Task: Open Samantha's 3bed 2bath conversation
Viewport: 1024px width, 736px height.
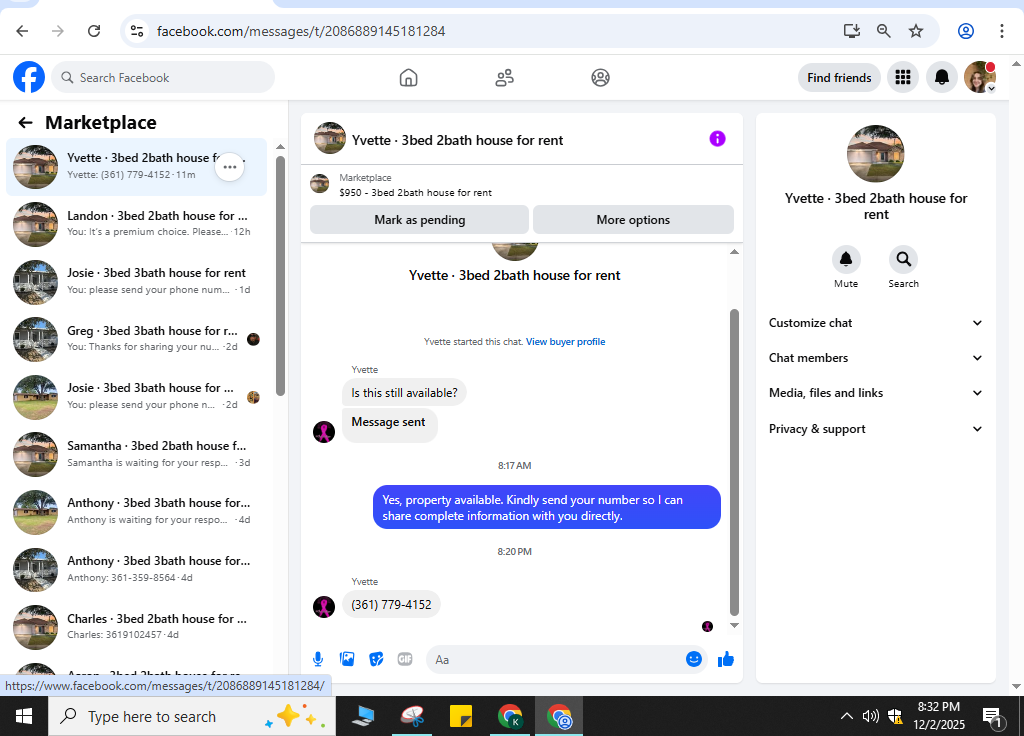Action: pos(136,454)
